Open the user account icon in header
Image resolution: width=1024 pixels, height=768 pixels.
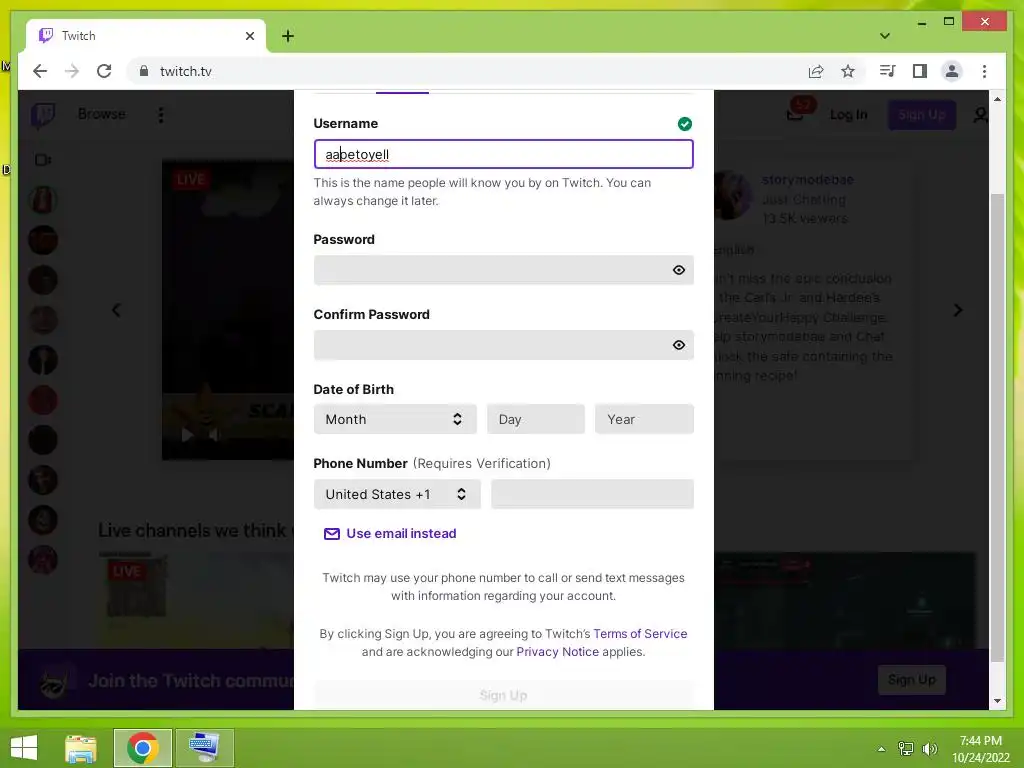click(x=980, y=116)
